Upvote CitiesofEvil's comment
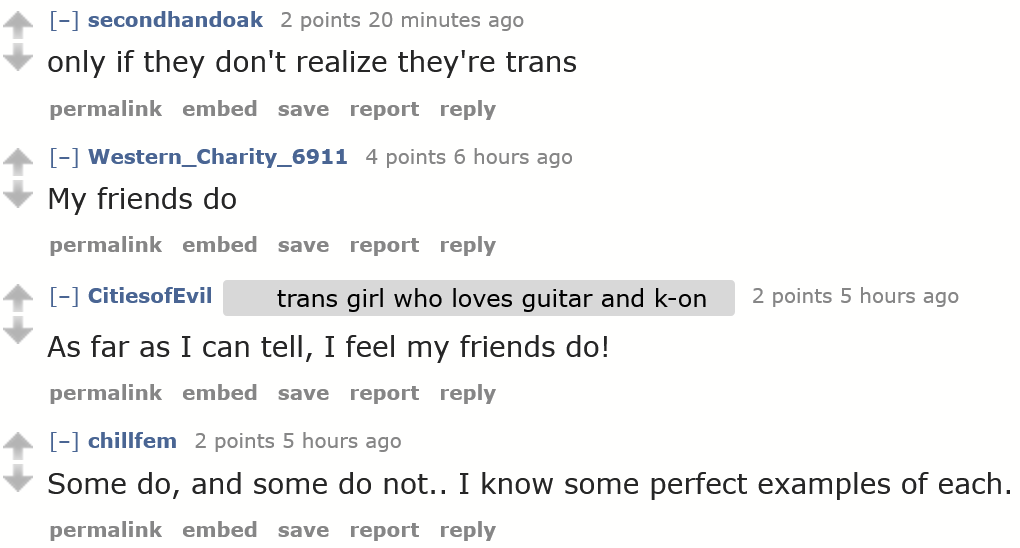Screen dimensions: 1020x548 [x=18, y=298]
